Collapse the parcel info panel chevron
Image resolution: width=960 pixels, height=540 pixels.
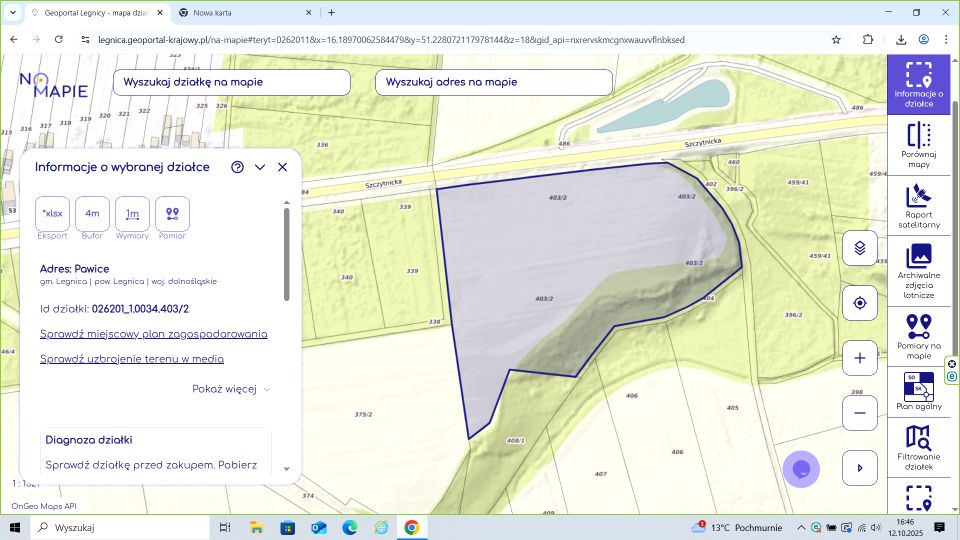[260, 167]
